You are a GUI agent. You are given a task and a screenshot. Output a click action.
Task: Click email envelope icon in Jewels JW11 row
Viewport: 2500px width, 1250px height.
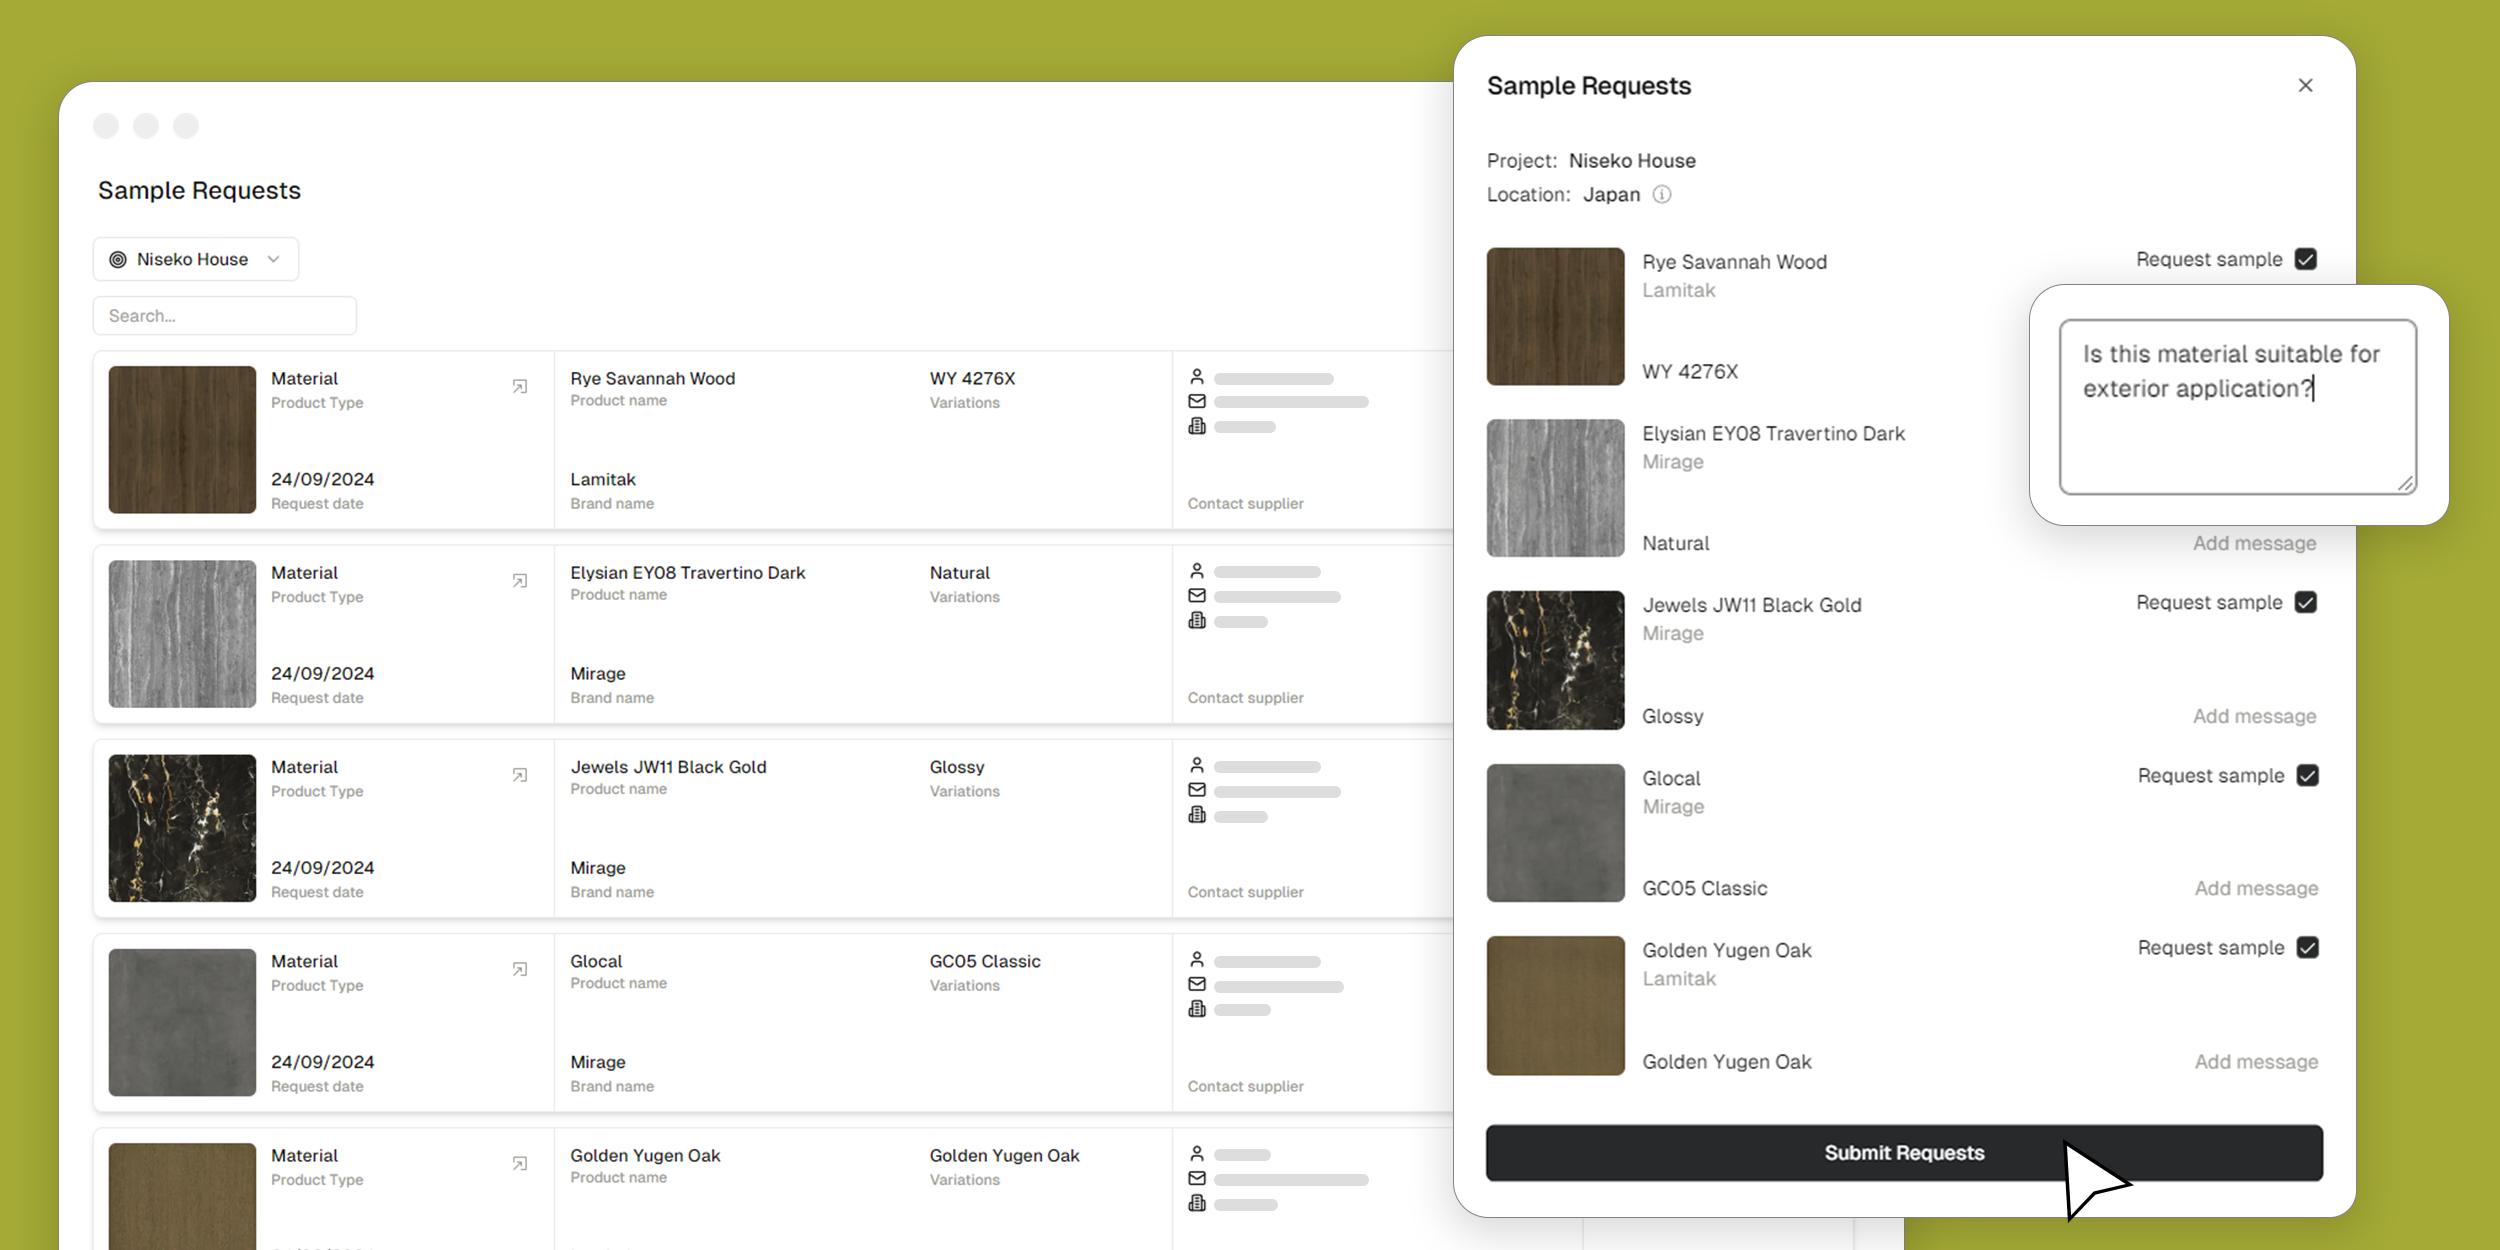coord(1197,790)
